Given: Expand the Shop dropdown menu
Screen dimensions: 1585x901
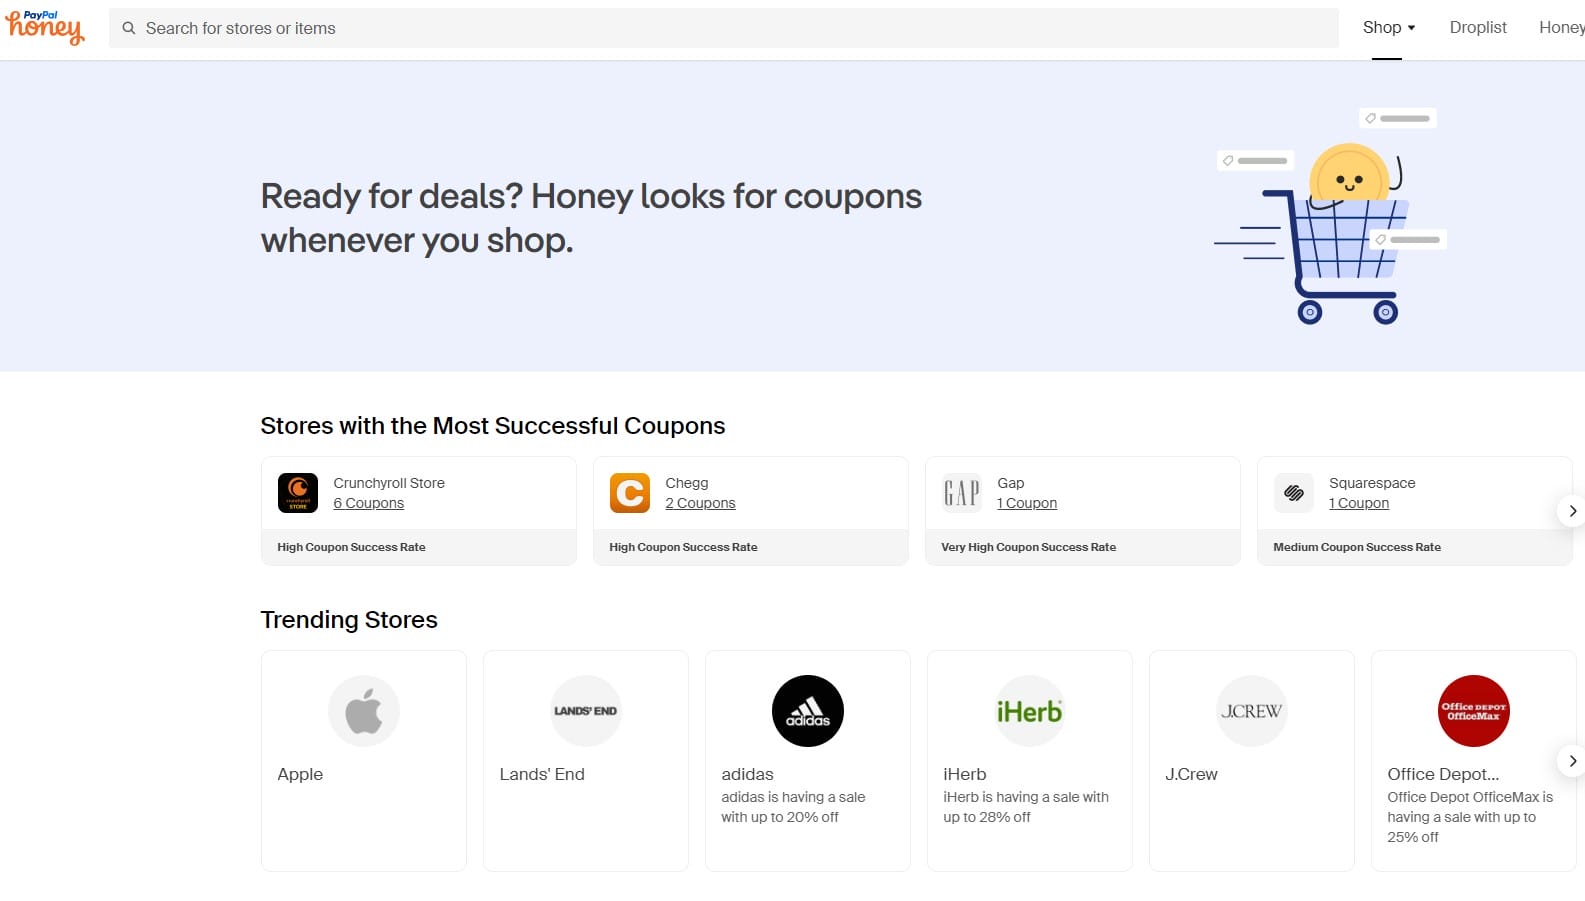Looking at the screenshot, I should [x=1388, y=28].
